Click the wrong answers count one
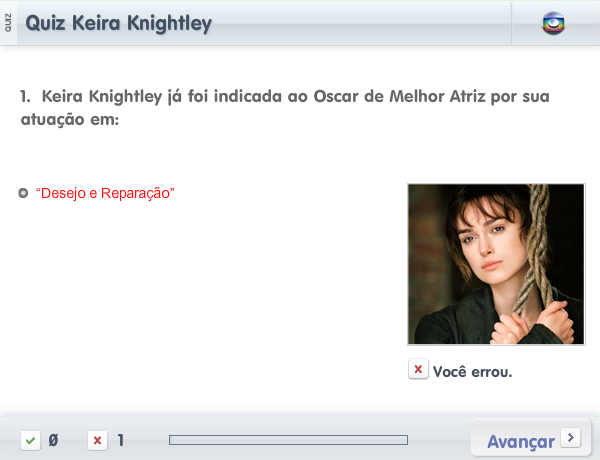 click(121, 440)
